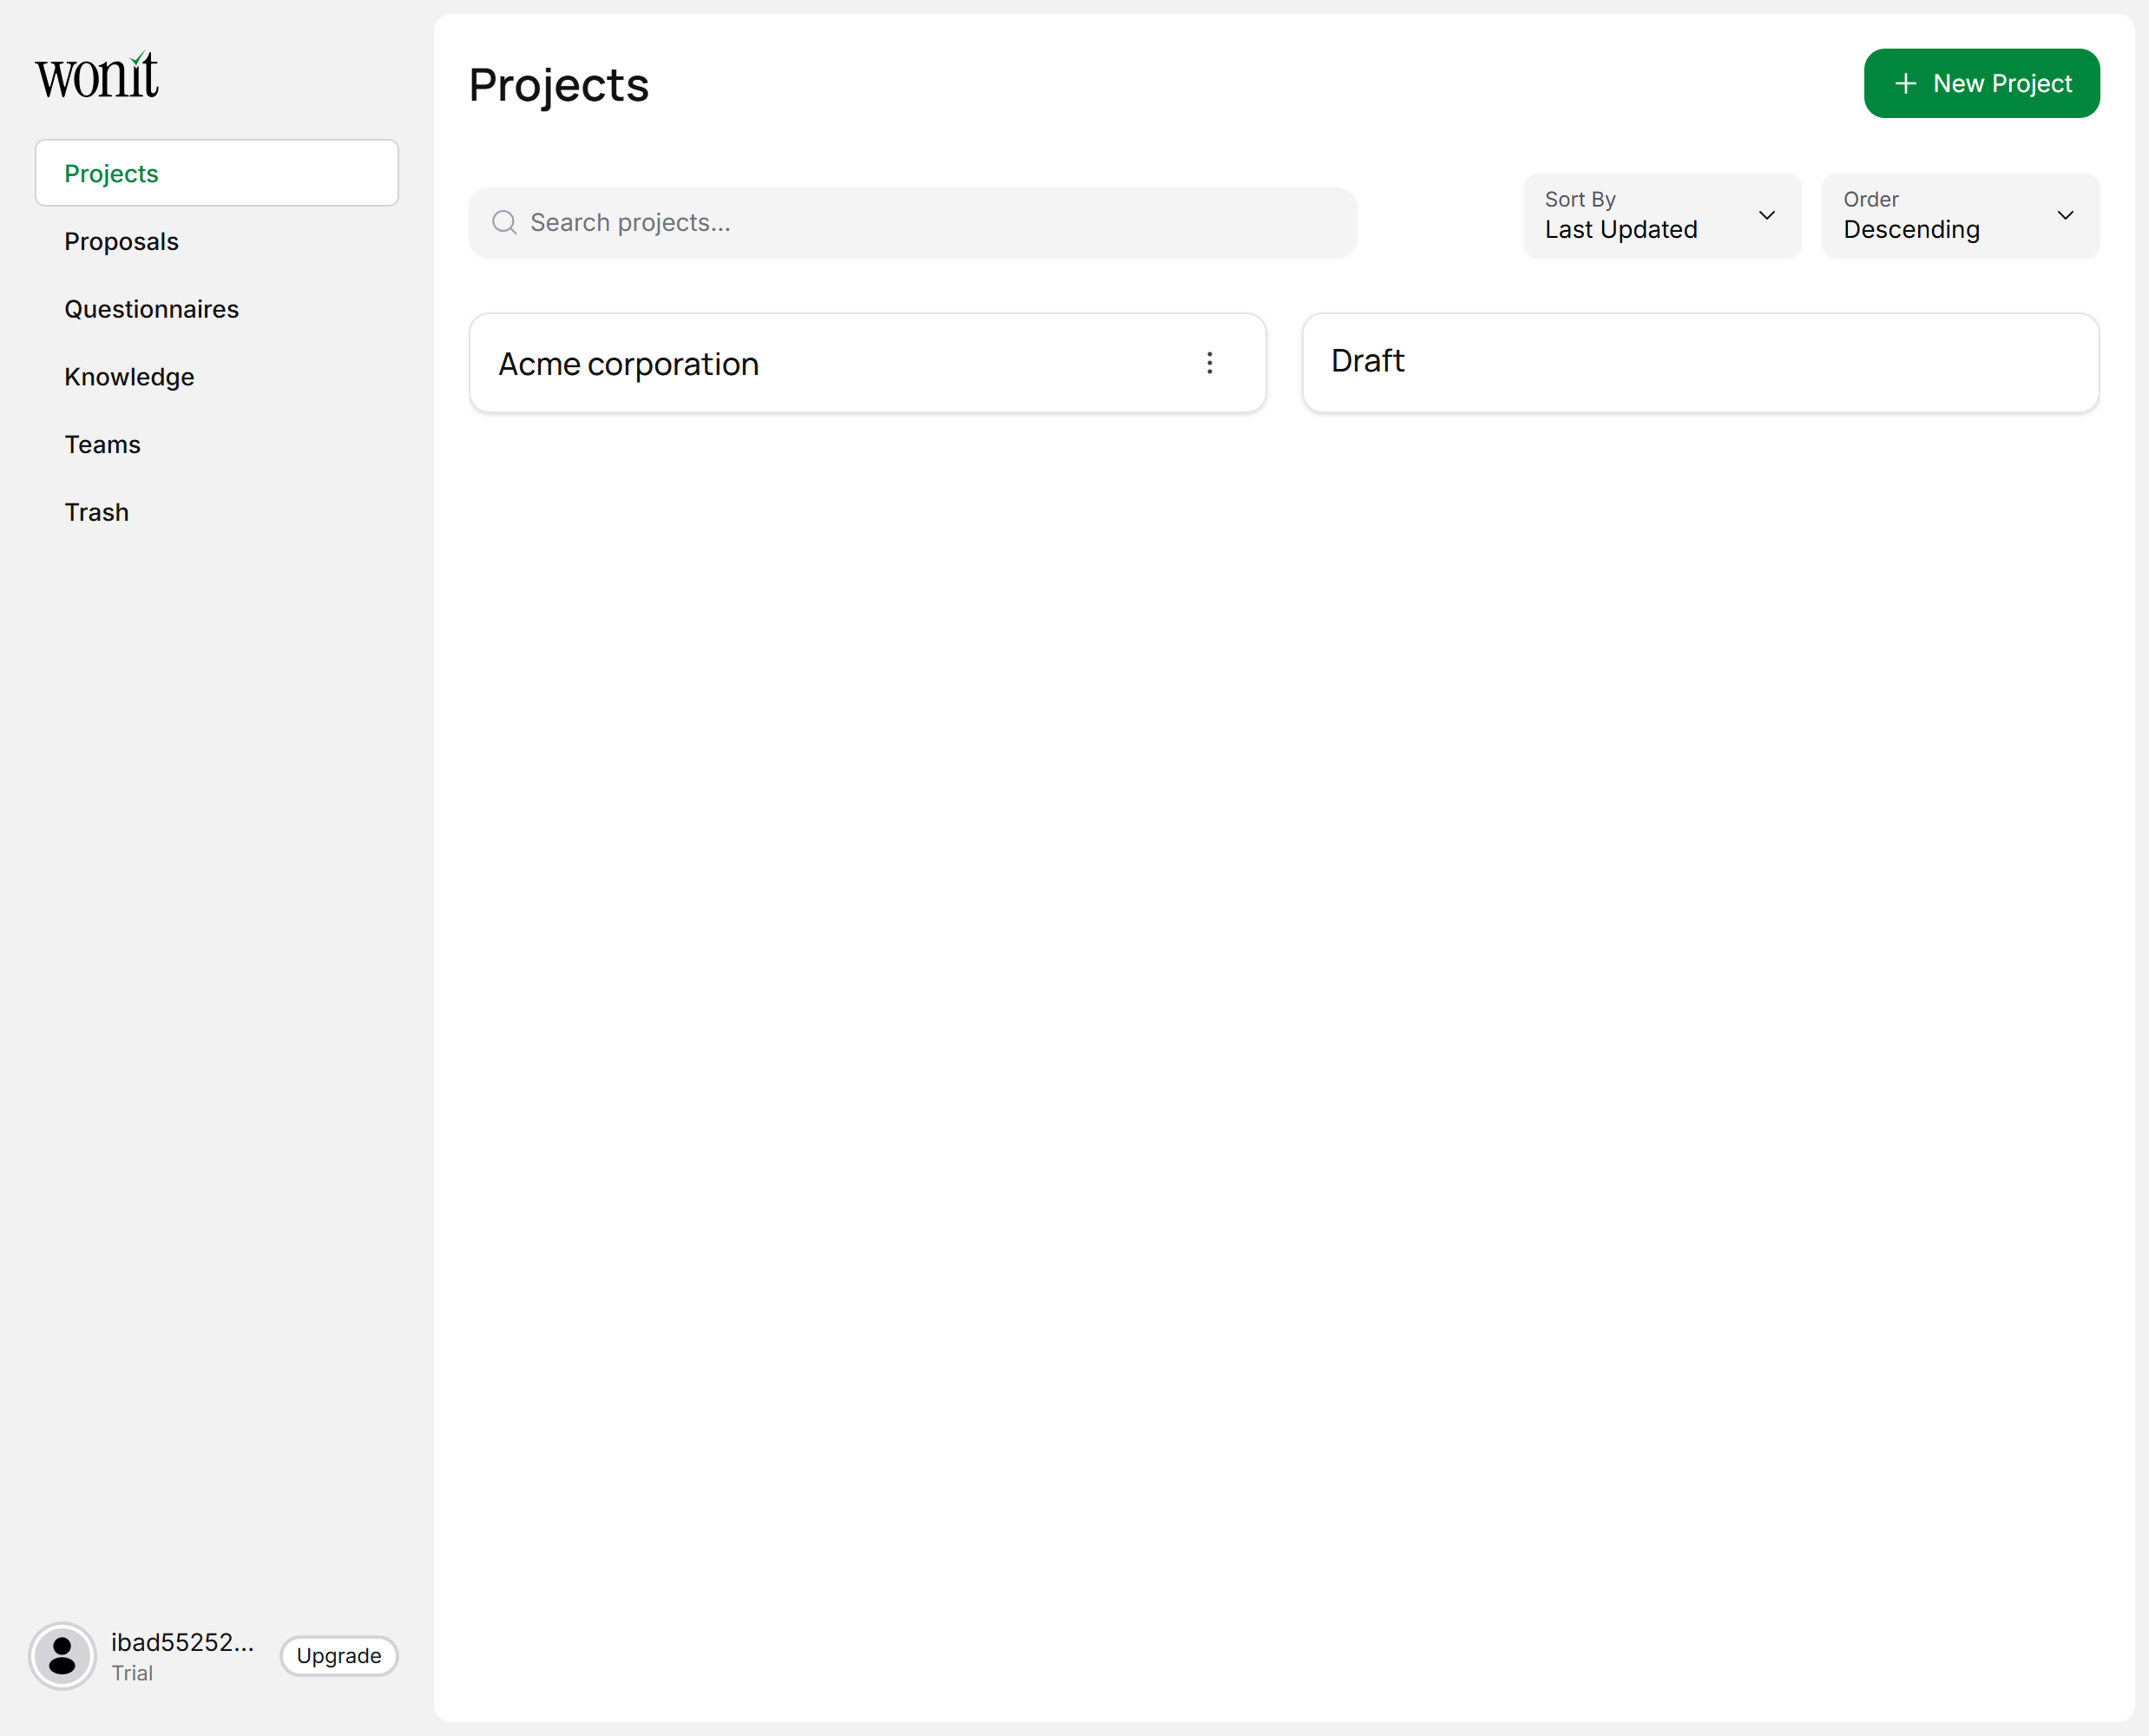Click the Upgrade button
The height and width of the screenshot is (1736, 2149).
(338, 1656)
